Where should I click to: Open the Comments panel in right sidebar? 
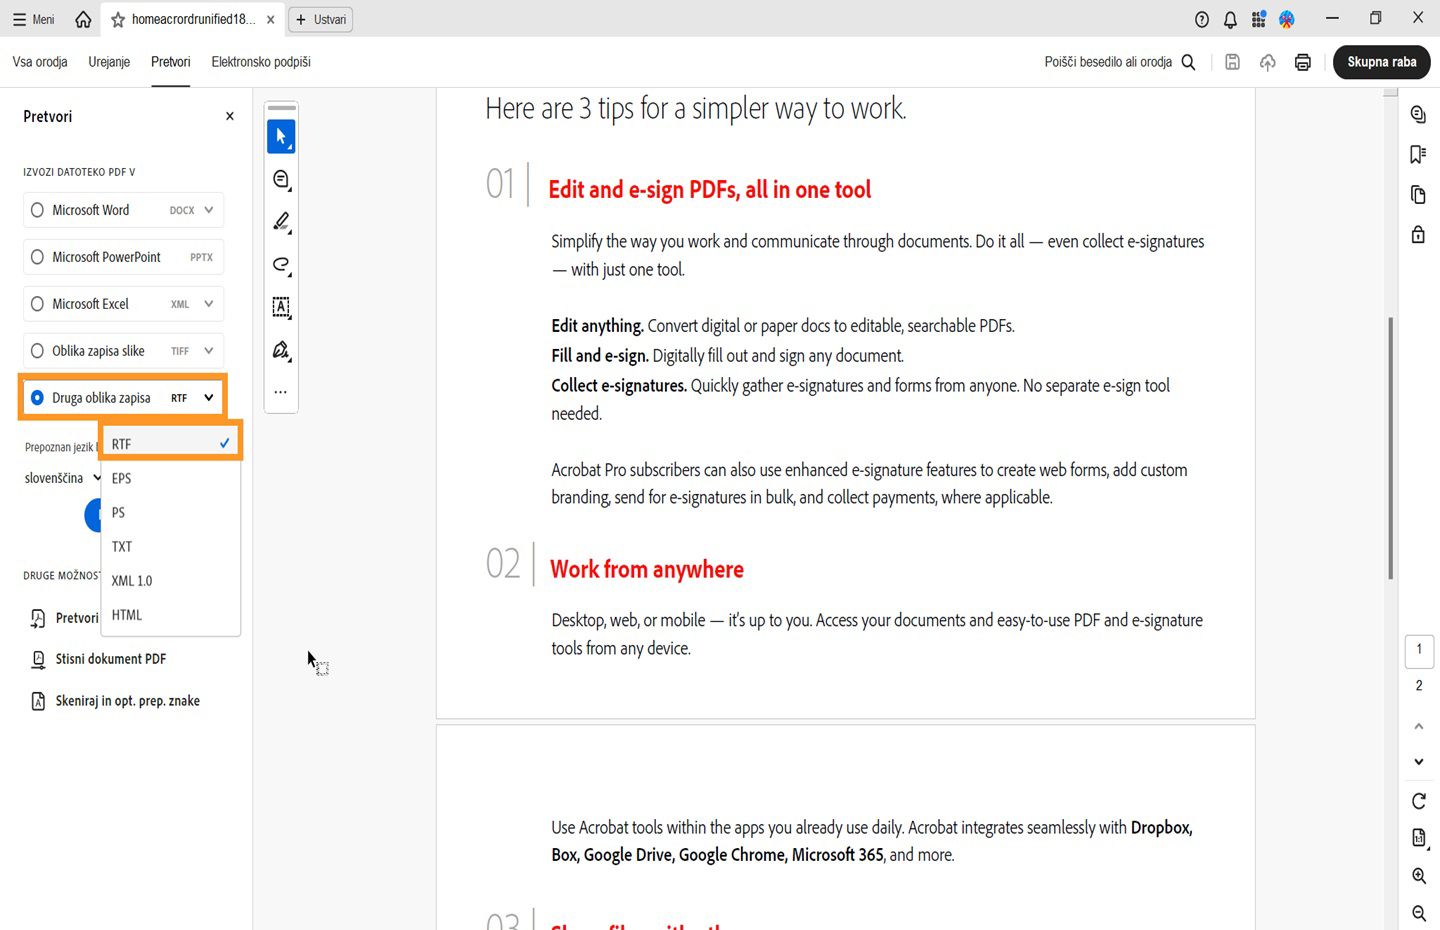(1418, 114)
